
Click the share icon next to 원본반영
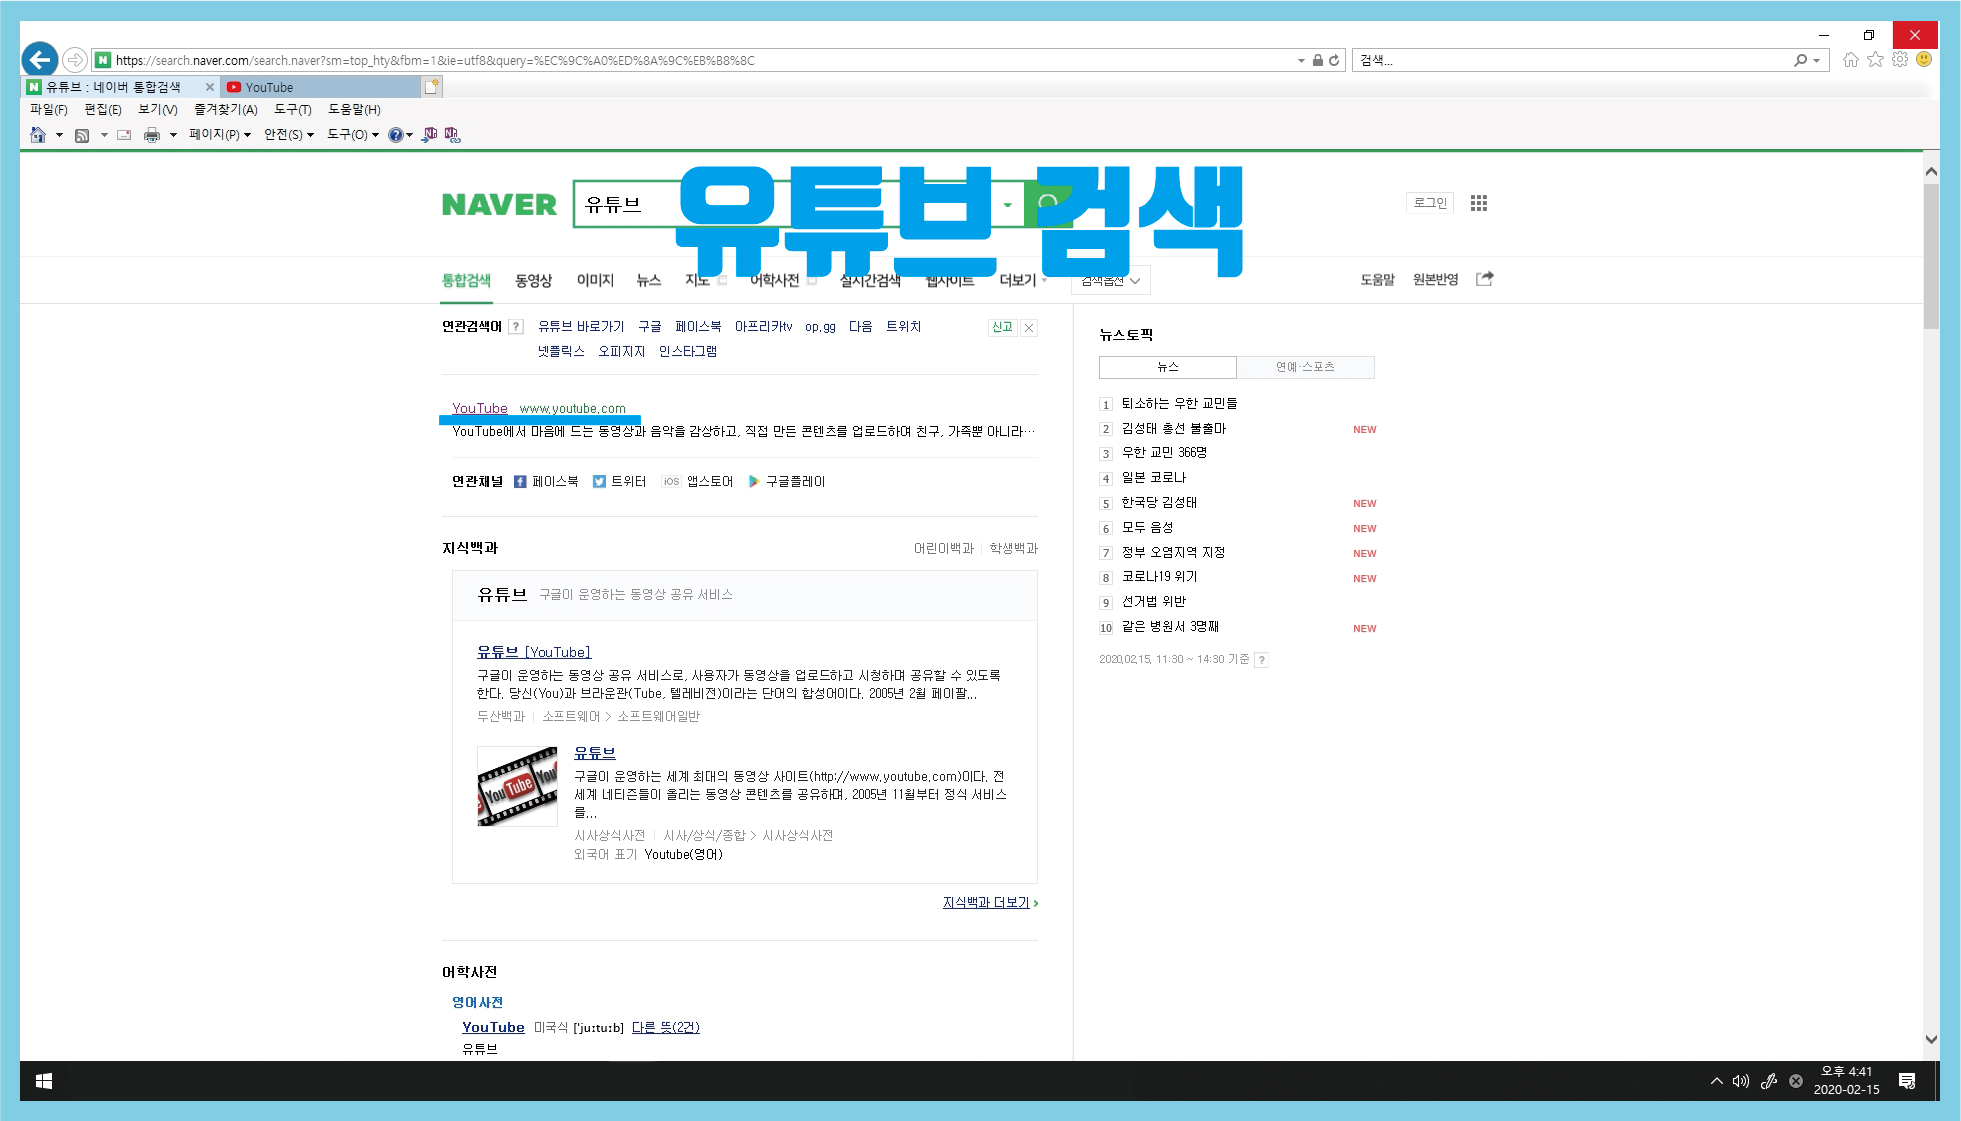(x=1485, y=279)
